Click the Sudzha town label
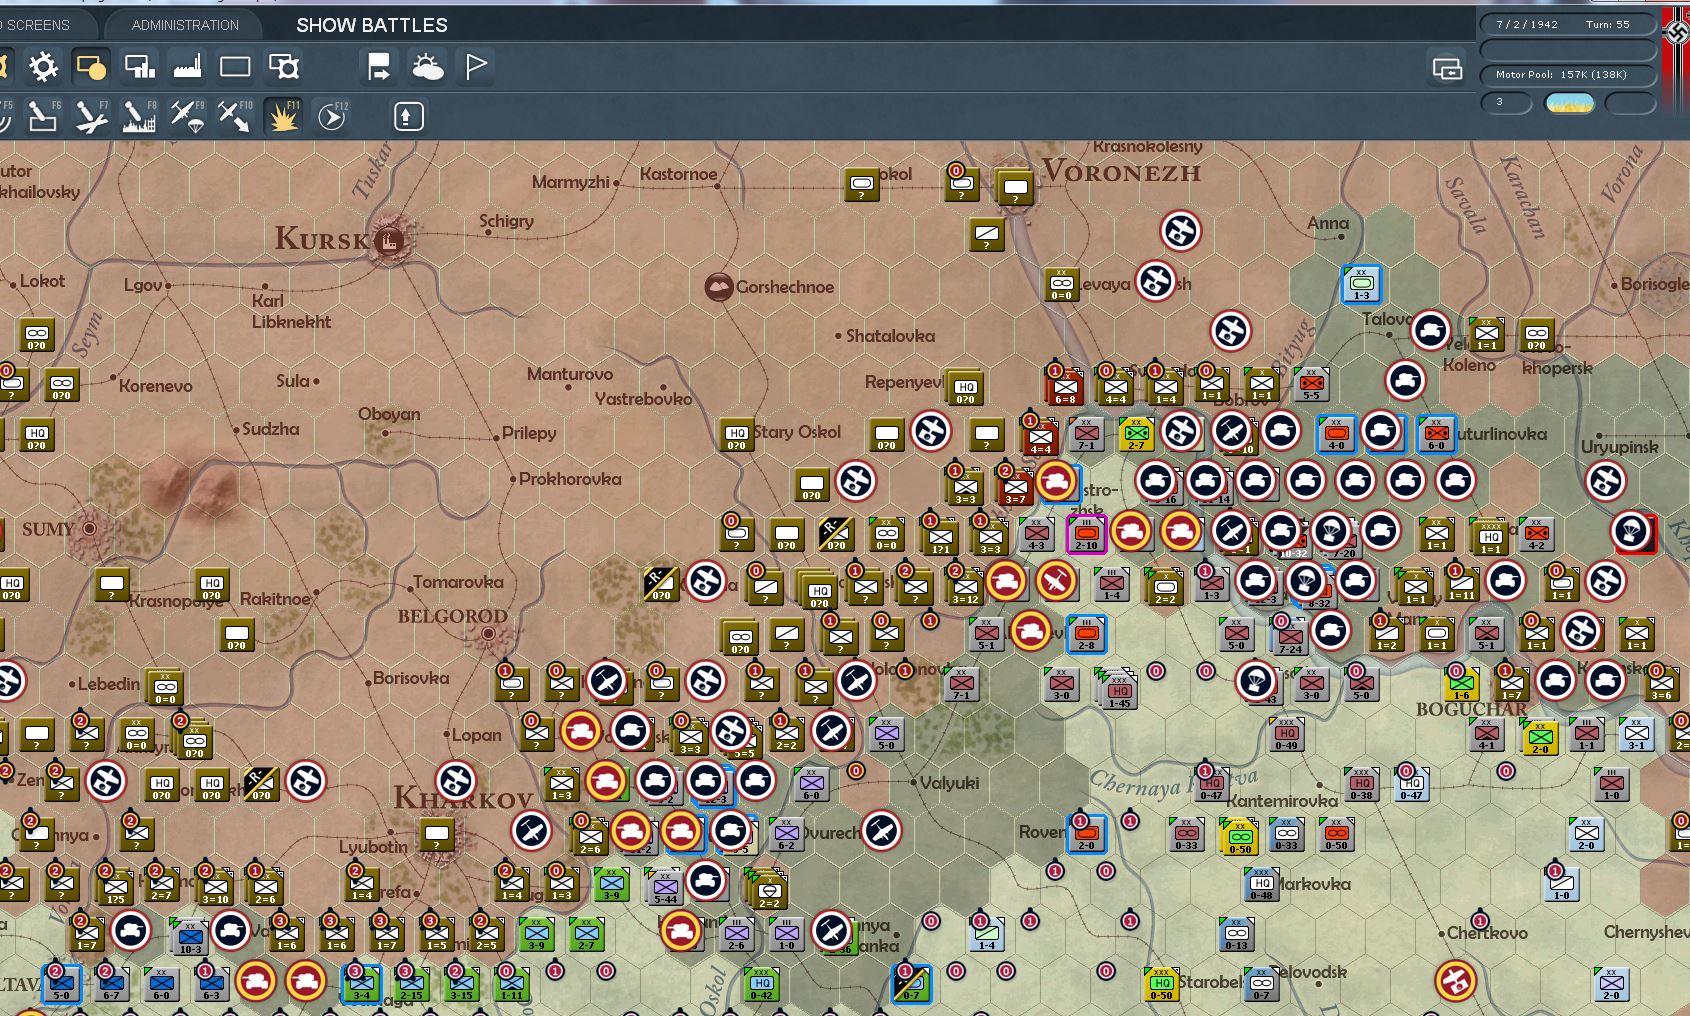 (x=270, y=429)
